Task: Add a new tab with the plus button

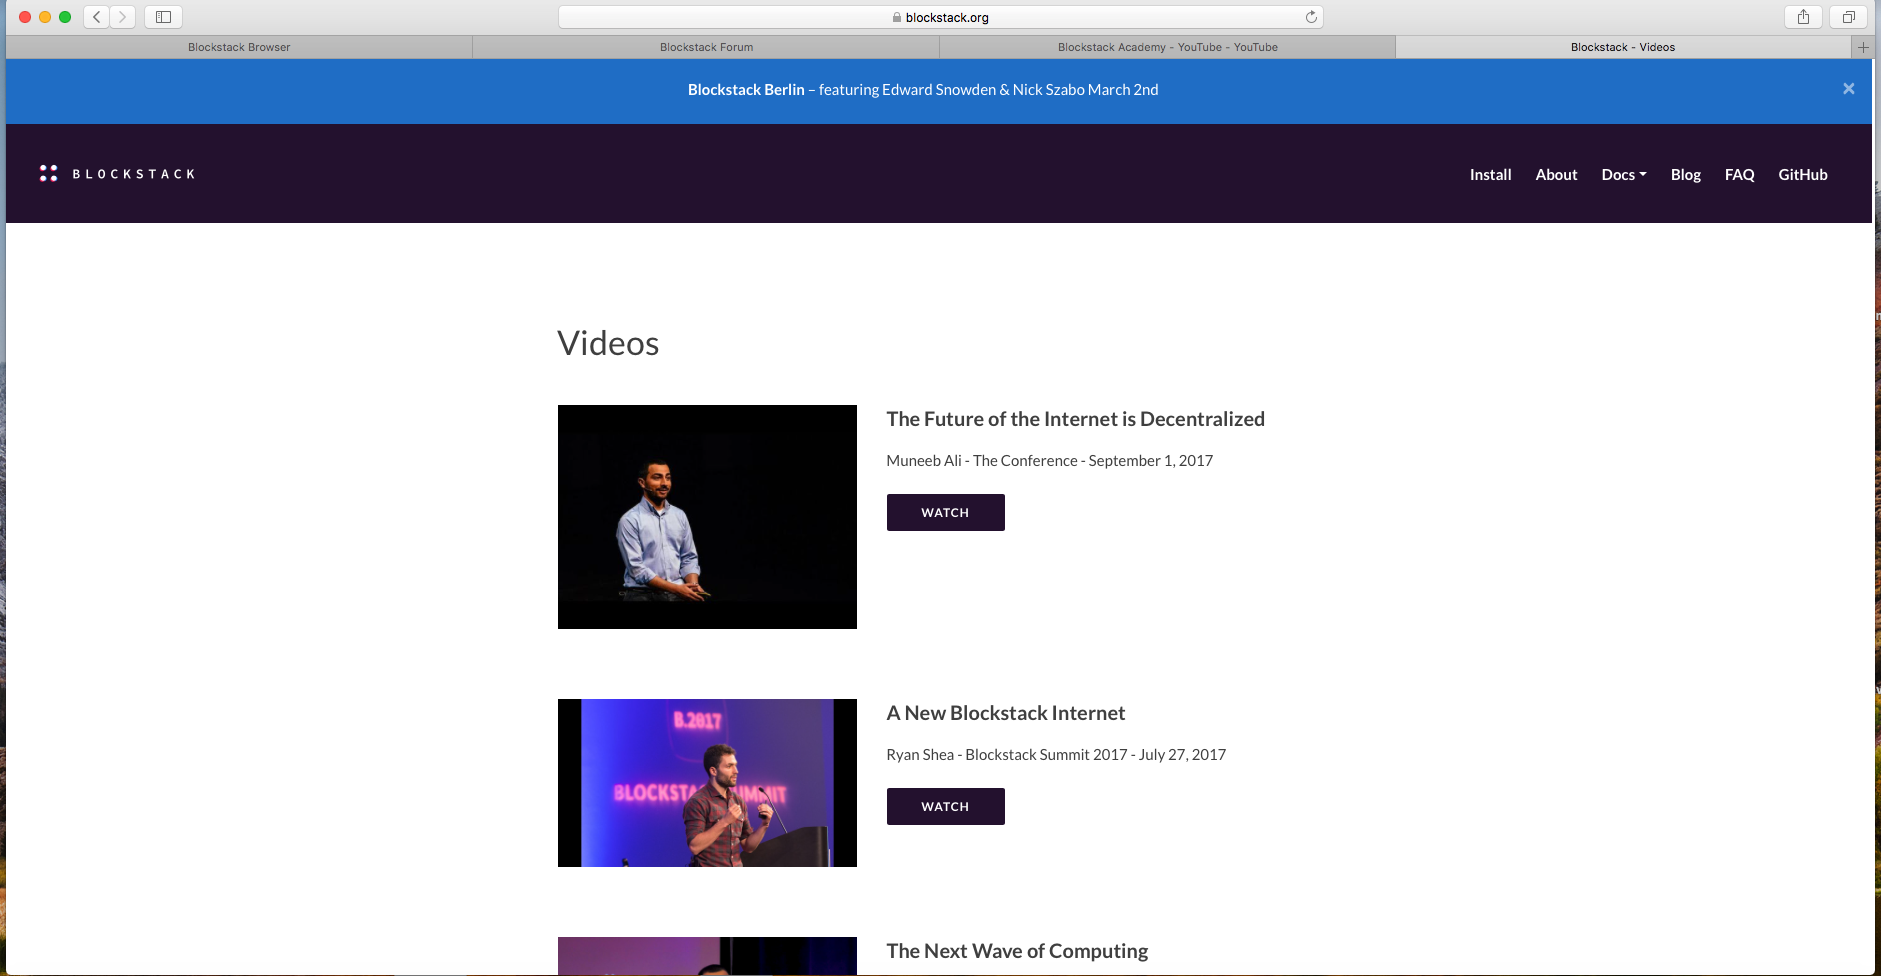Action: (1863, 47)
